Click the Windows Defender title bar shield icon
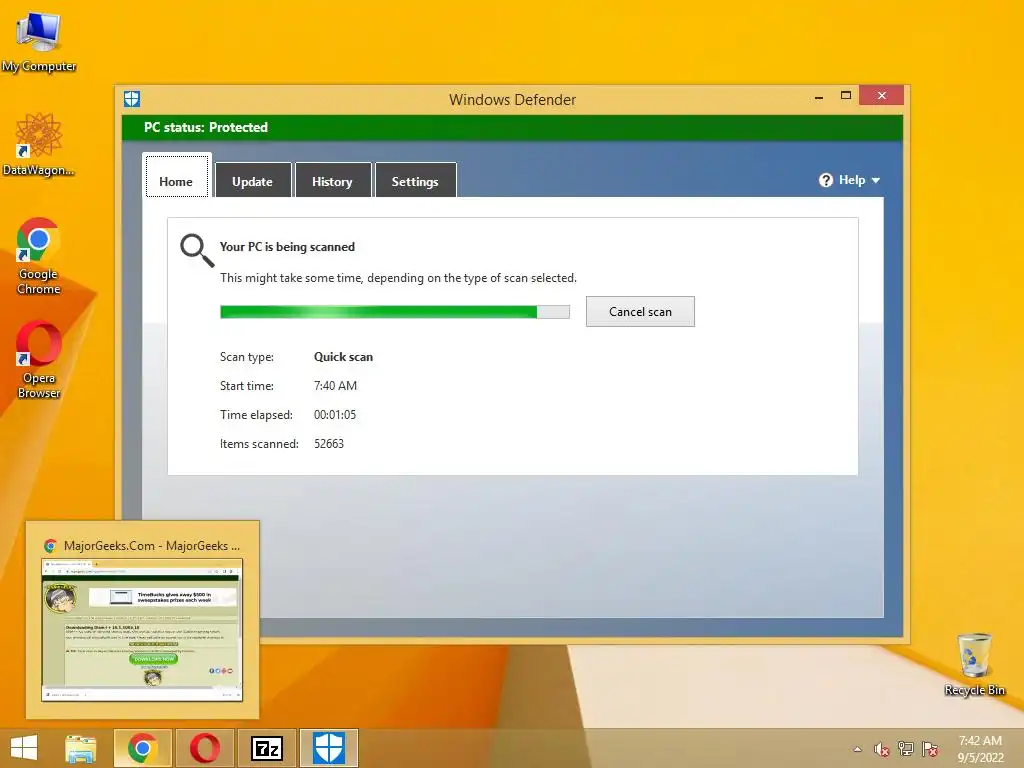The image size is (1024, 768). (132, 99)
